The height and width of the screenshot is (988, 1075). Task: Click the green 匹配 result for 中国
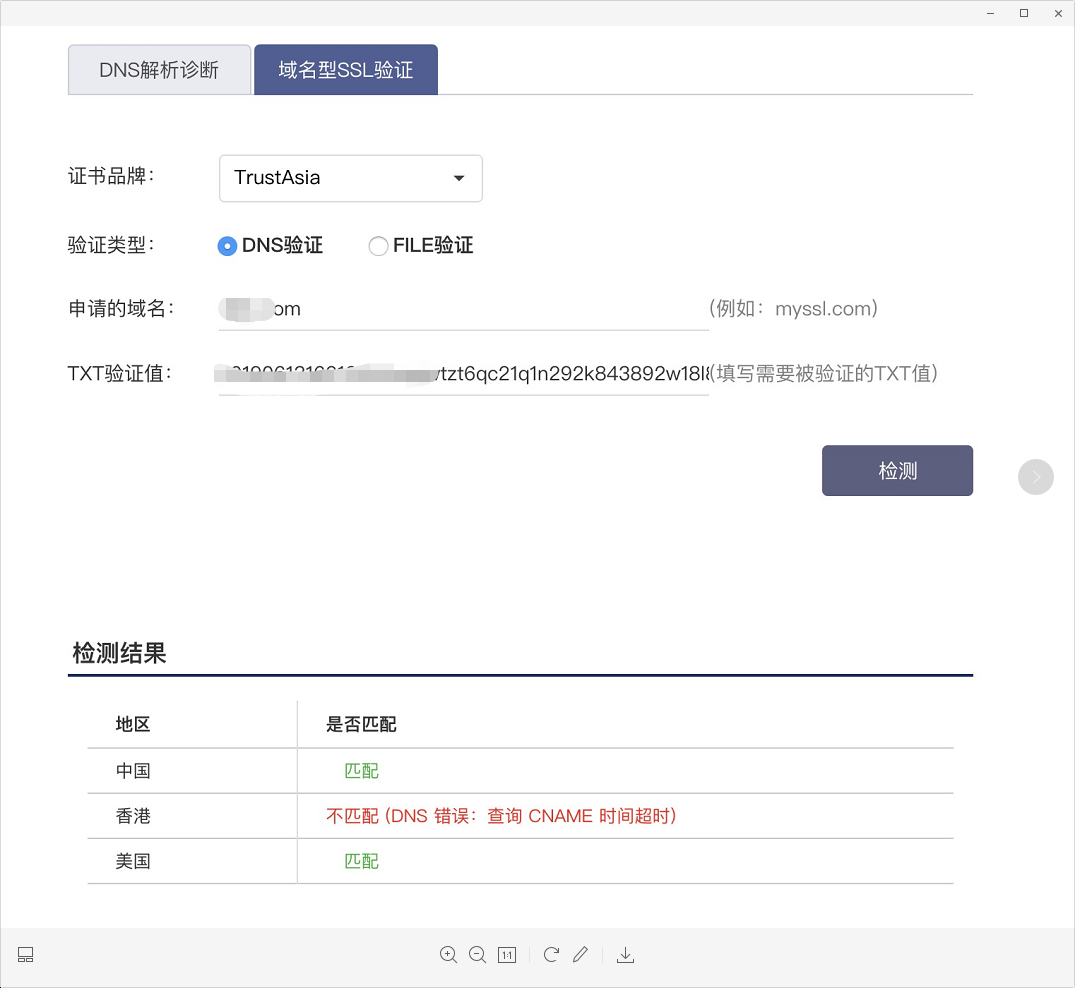[x=362, y=771]
